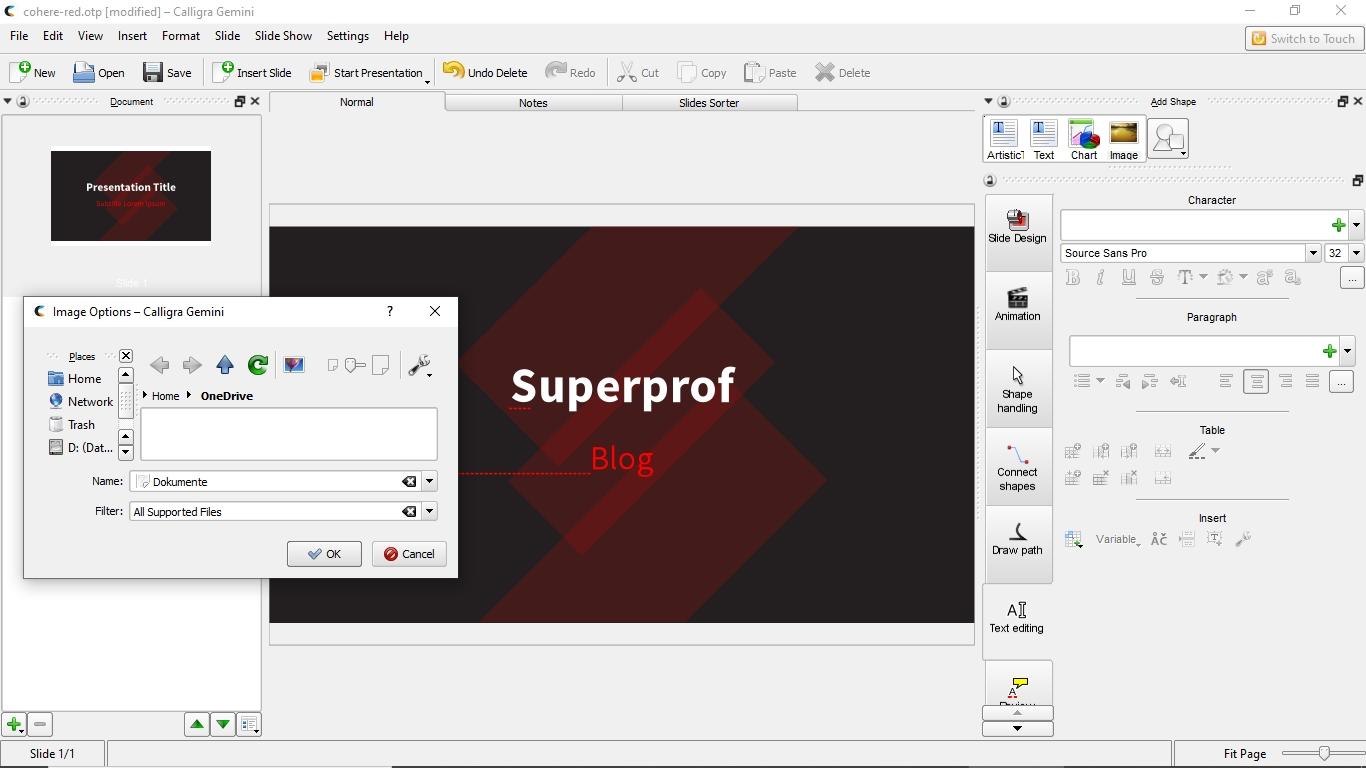Clear the Filter field text
This screenshot has width=1366, height=768.
[409, 512]
